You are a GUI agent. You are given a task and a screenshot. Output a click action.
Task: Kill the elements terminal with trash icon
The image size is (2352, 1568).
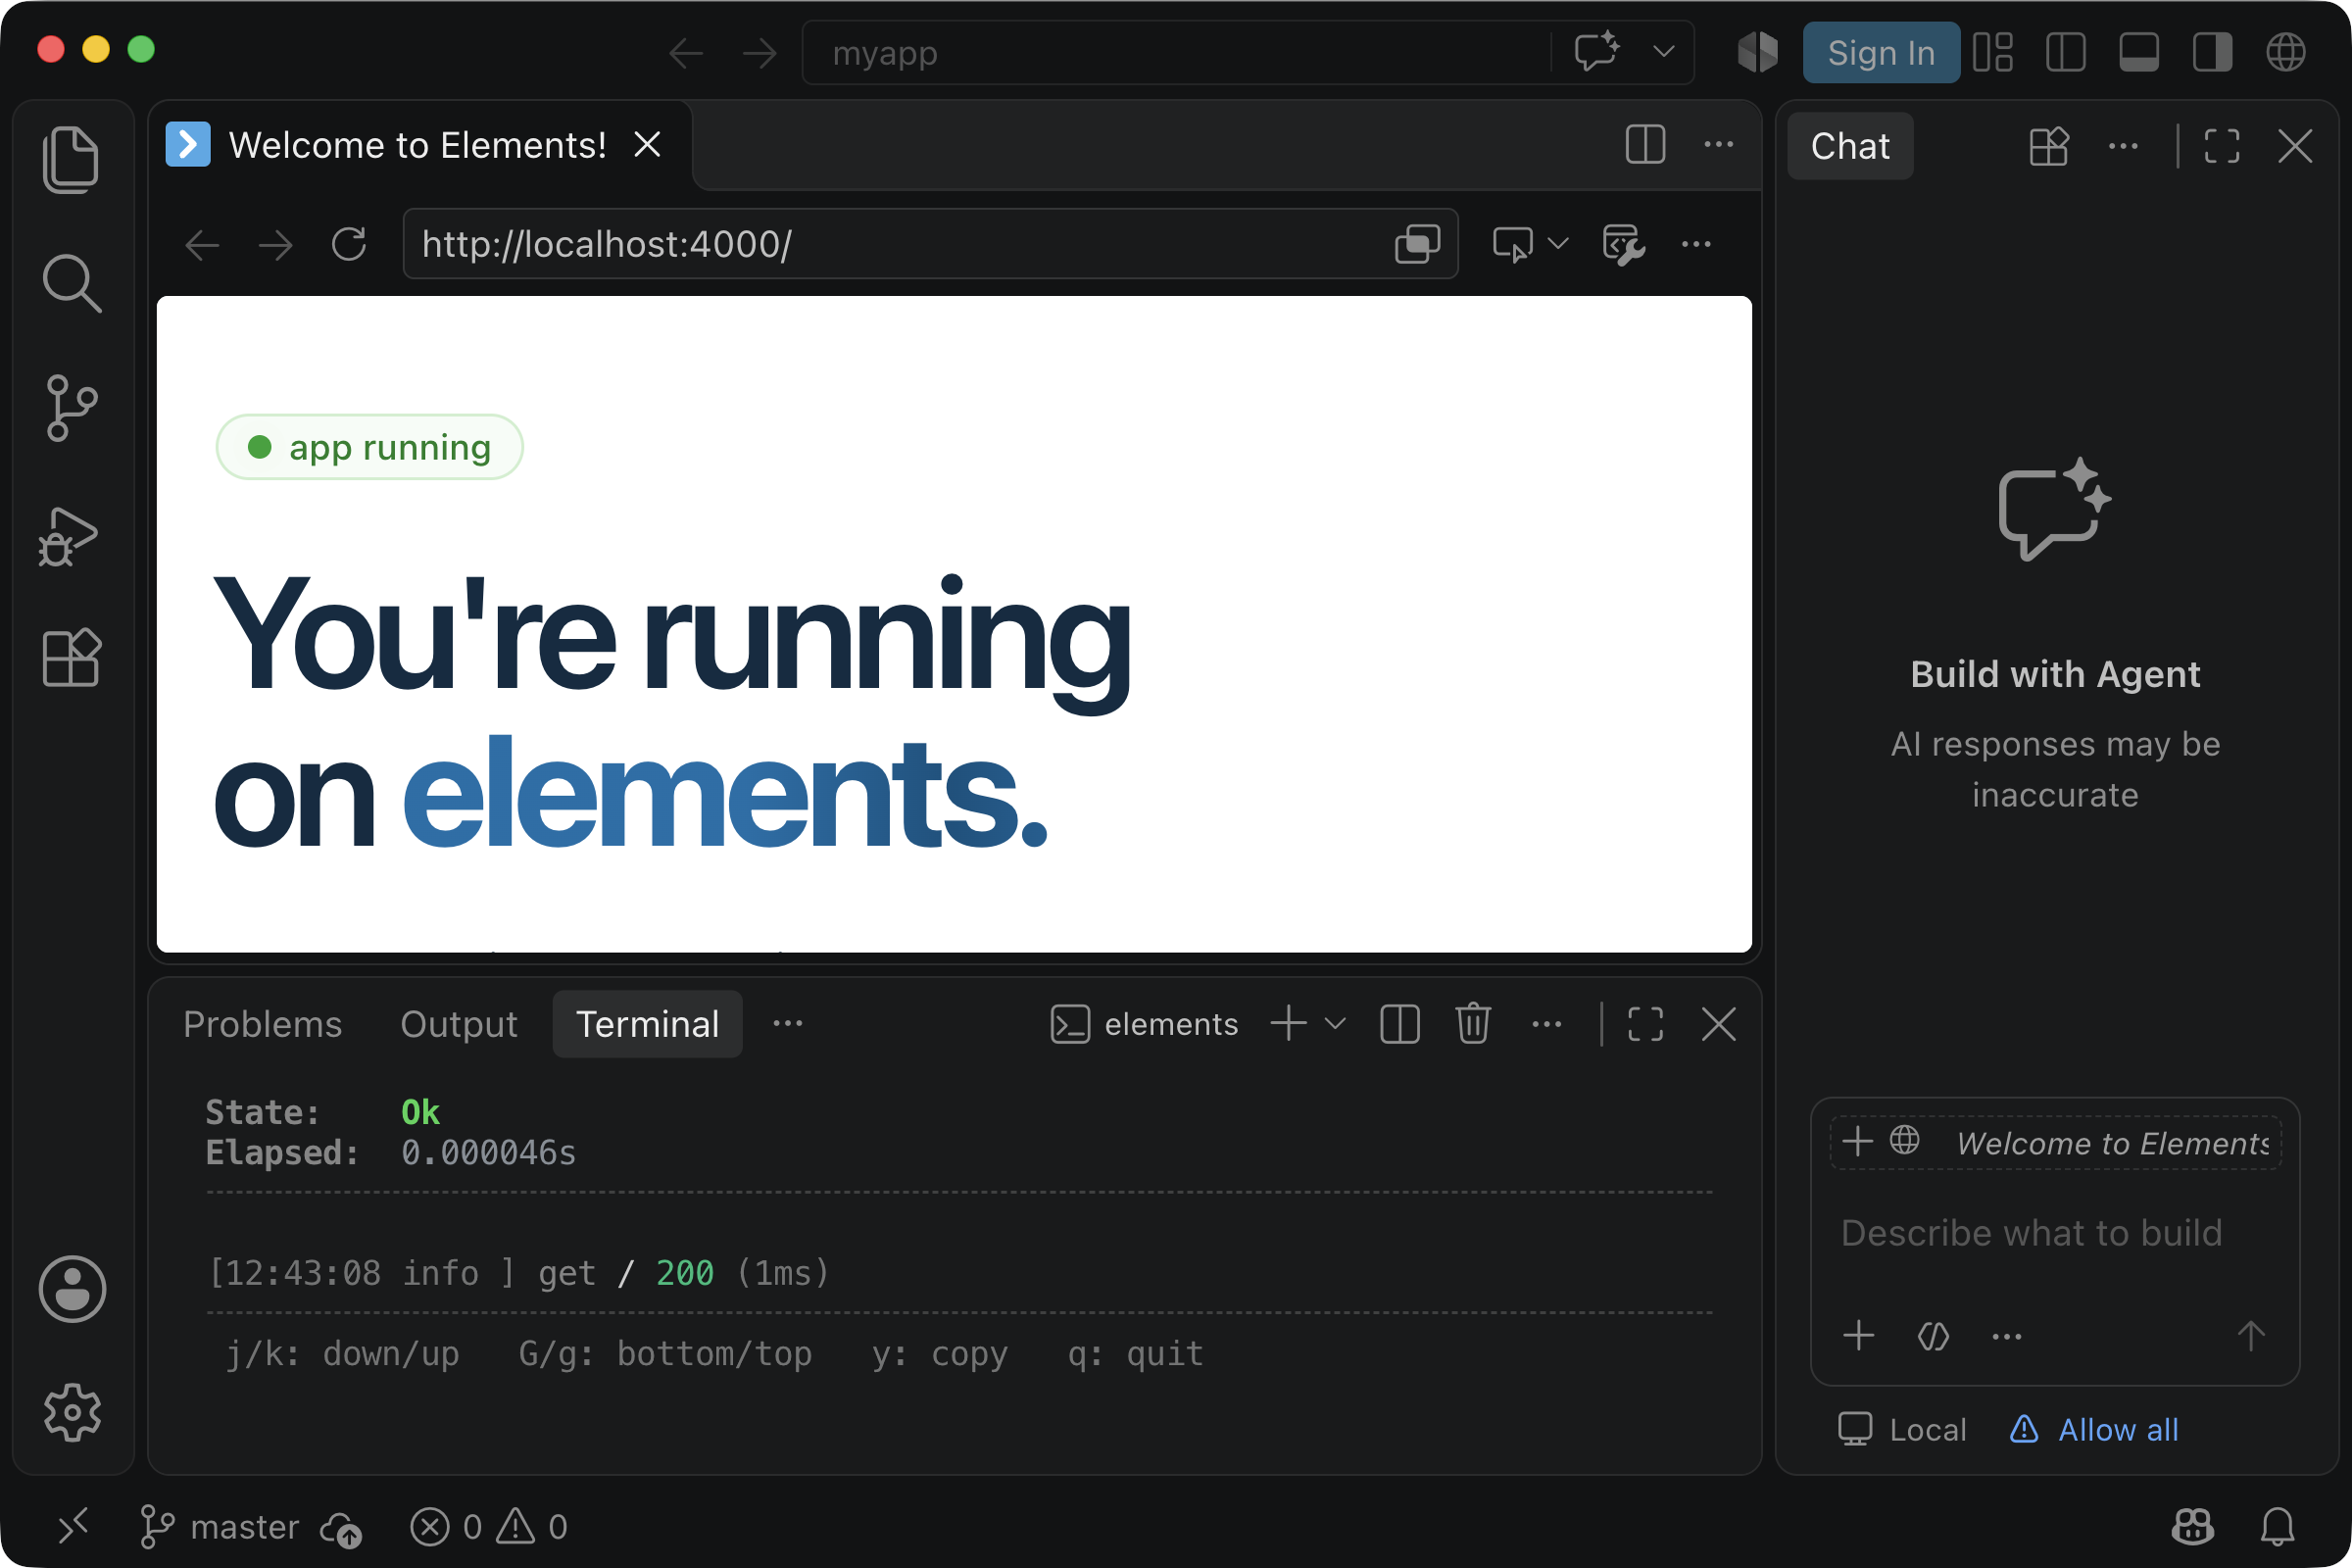point(1473,1023)
